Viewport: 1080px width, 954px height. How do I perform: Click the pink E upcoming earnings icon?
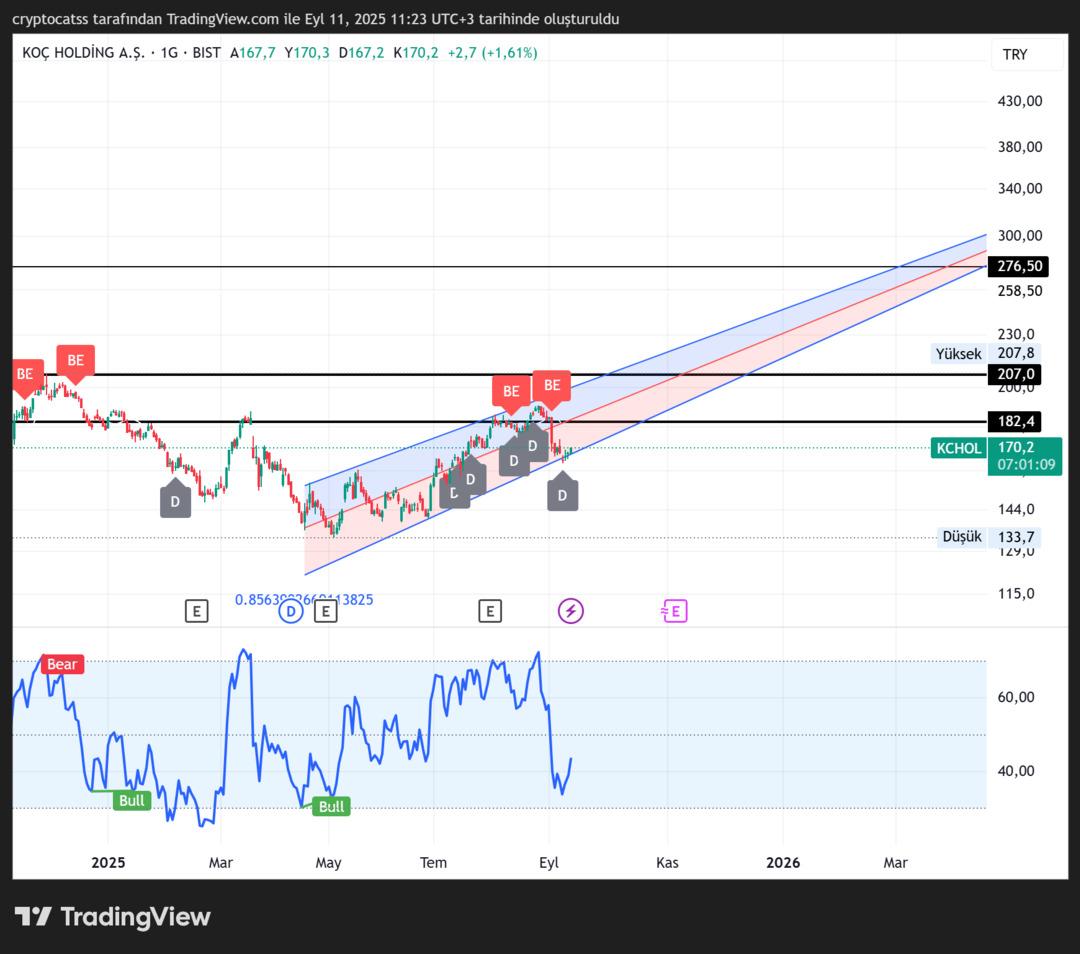pyautogui.click(x=674, y=611)
